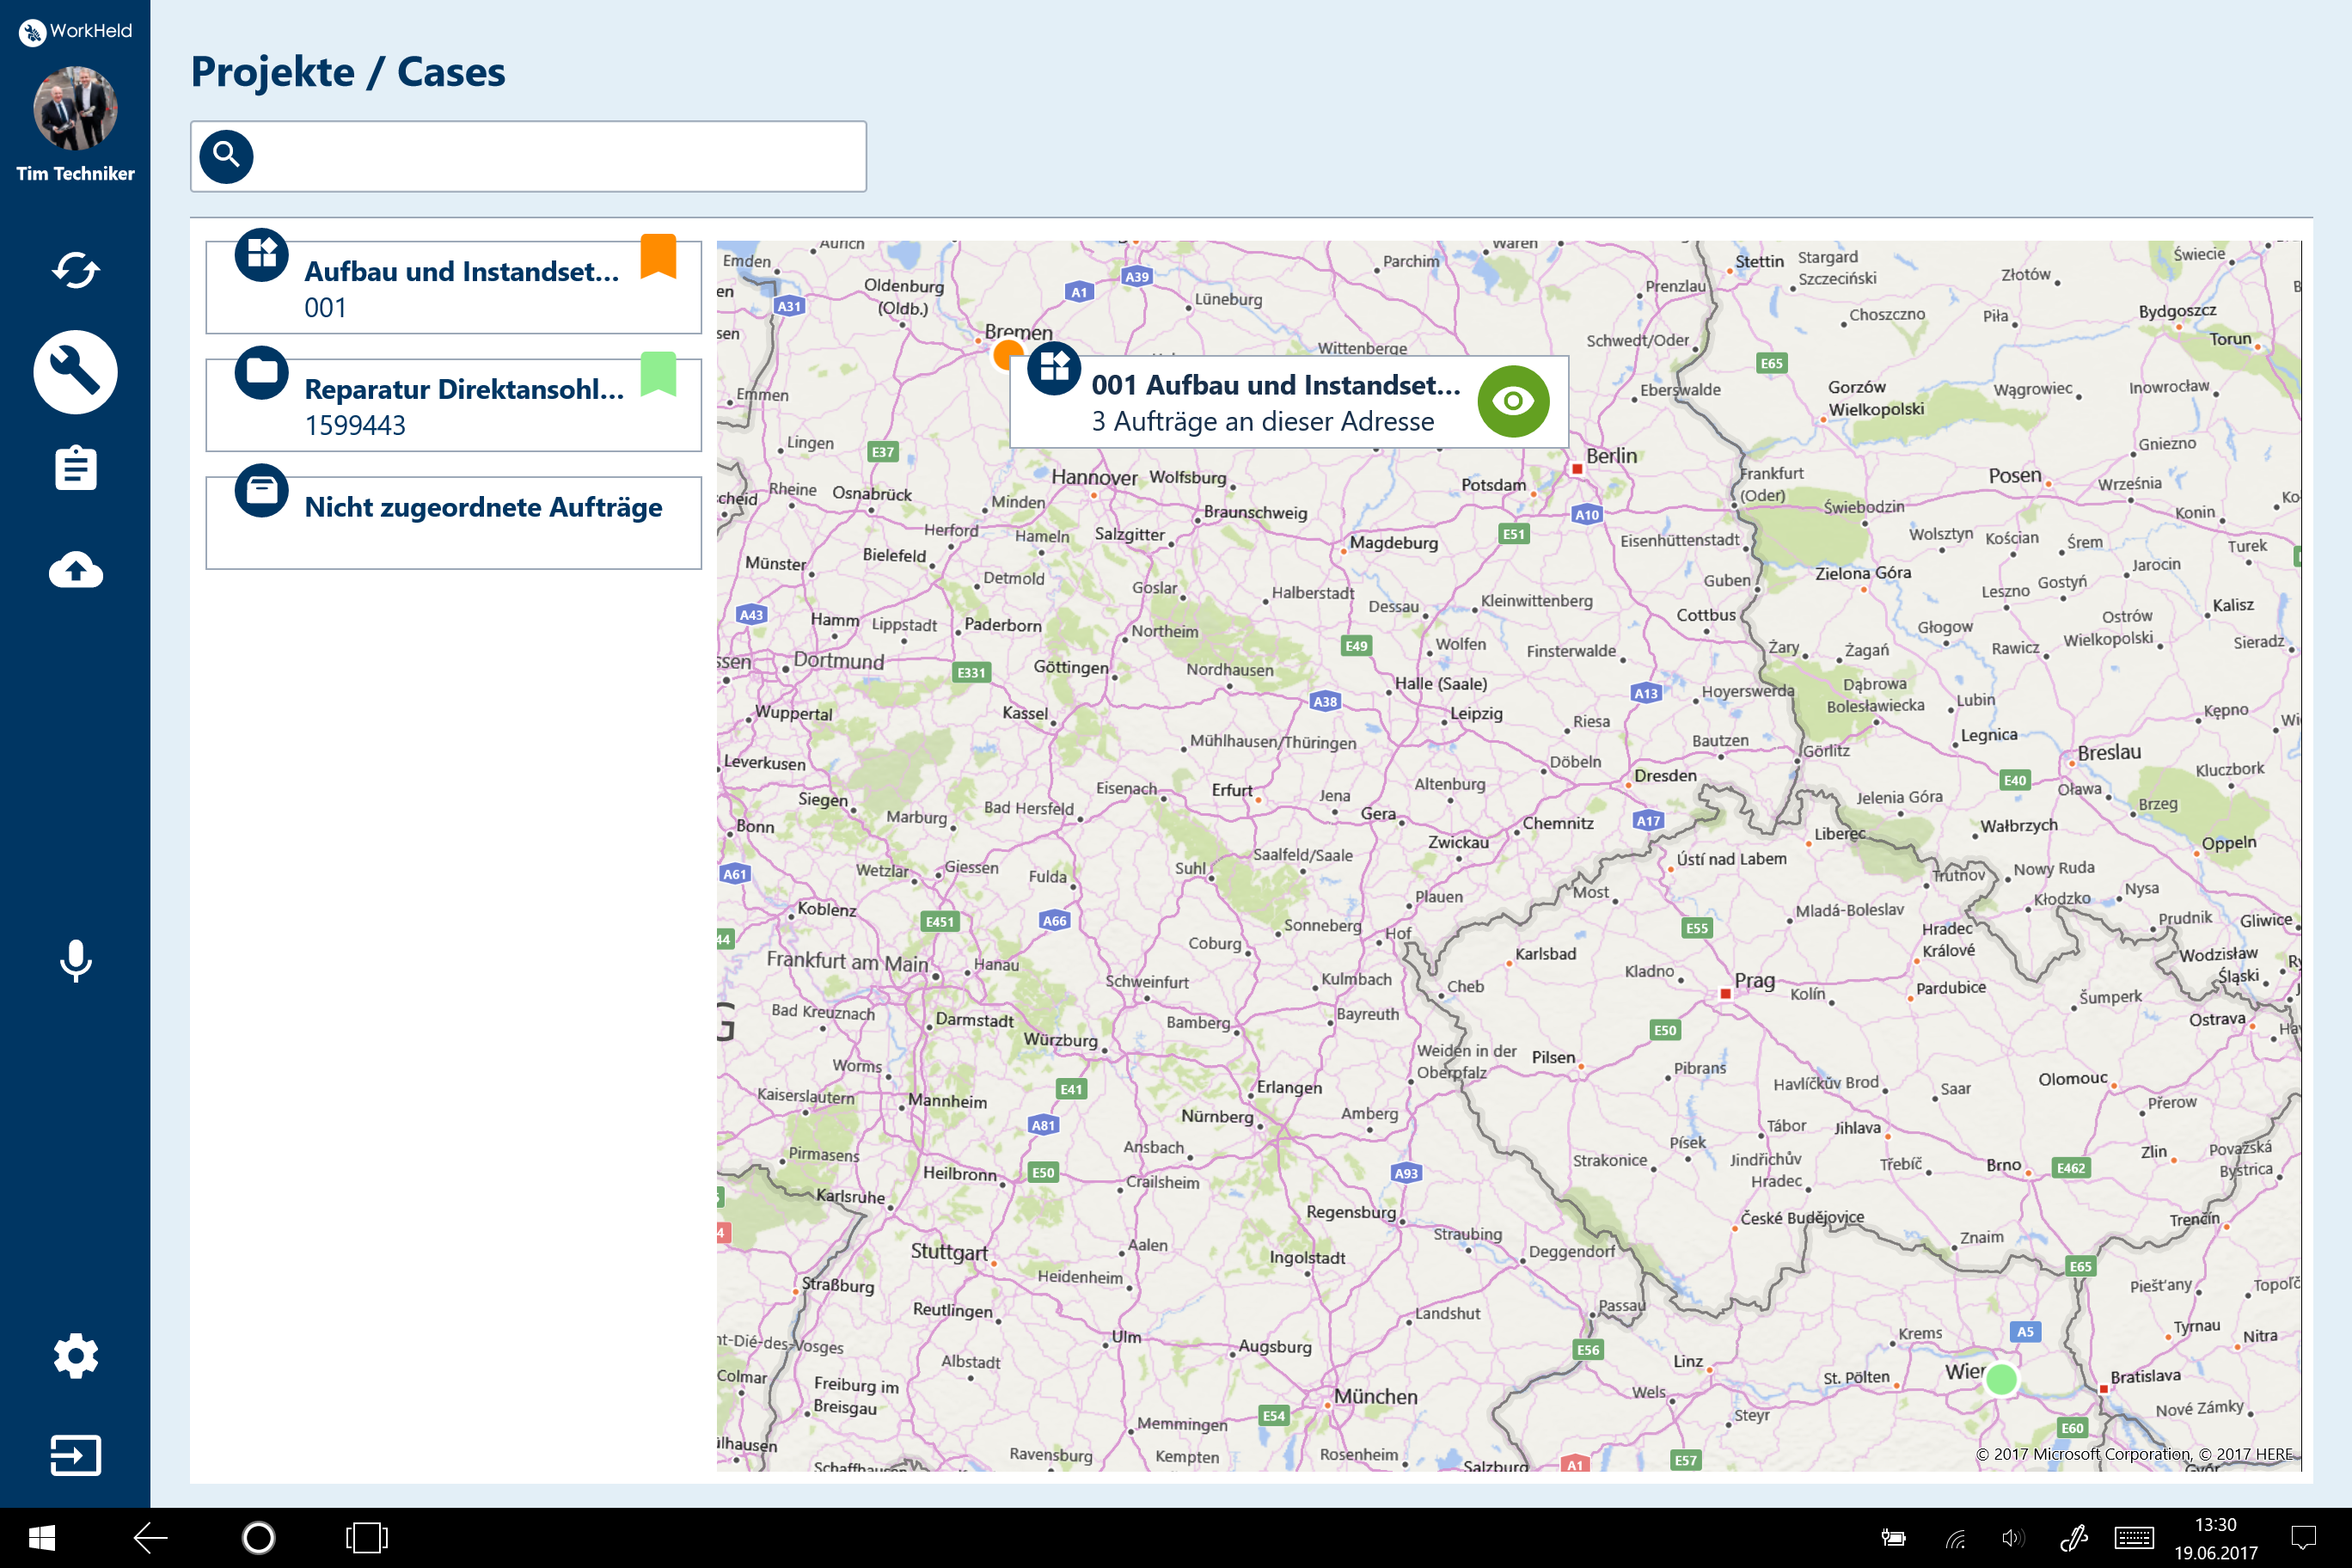The image size is (2352, 1568).
Task: Open settings gear in sidebar
Action: tap(75, 1356)
